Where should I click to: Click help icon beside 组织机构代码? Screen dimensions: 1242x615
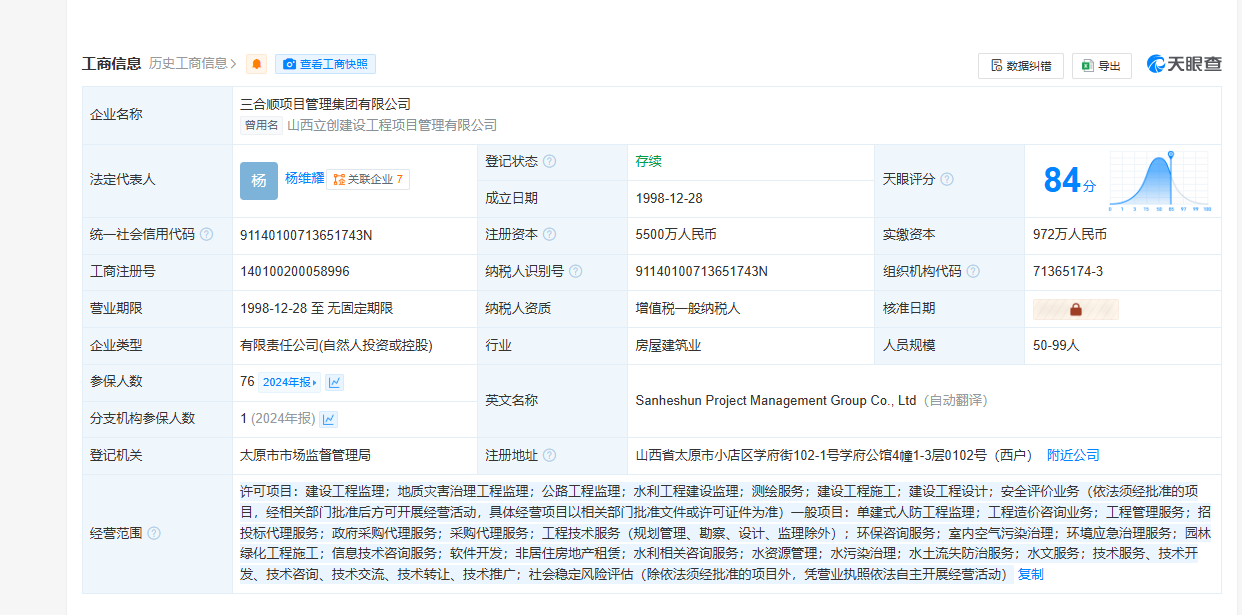tap(972, 272)
